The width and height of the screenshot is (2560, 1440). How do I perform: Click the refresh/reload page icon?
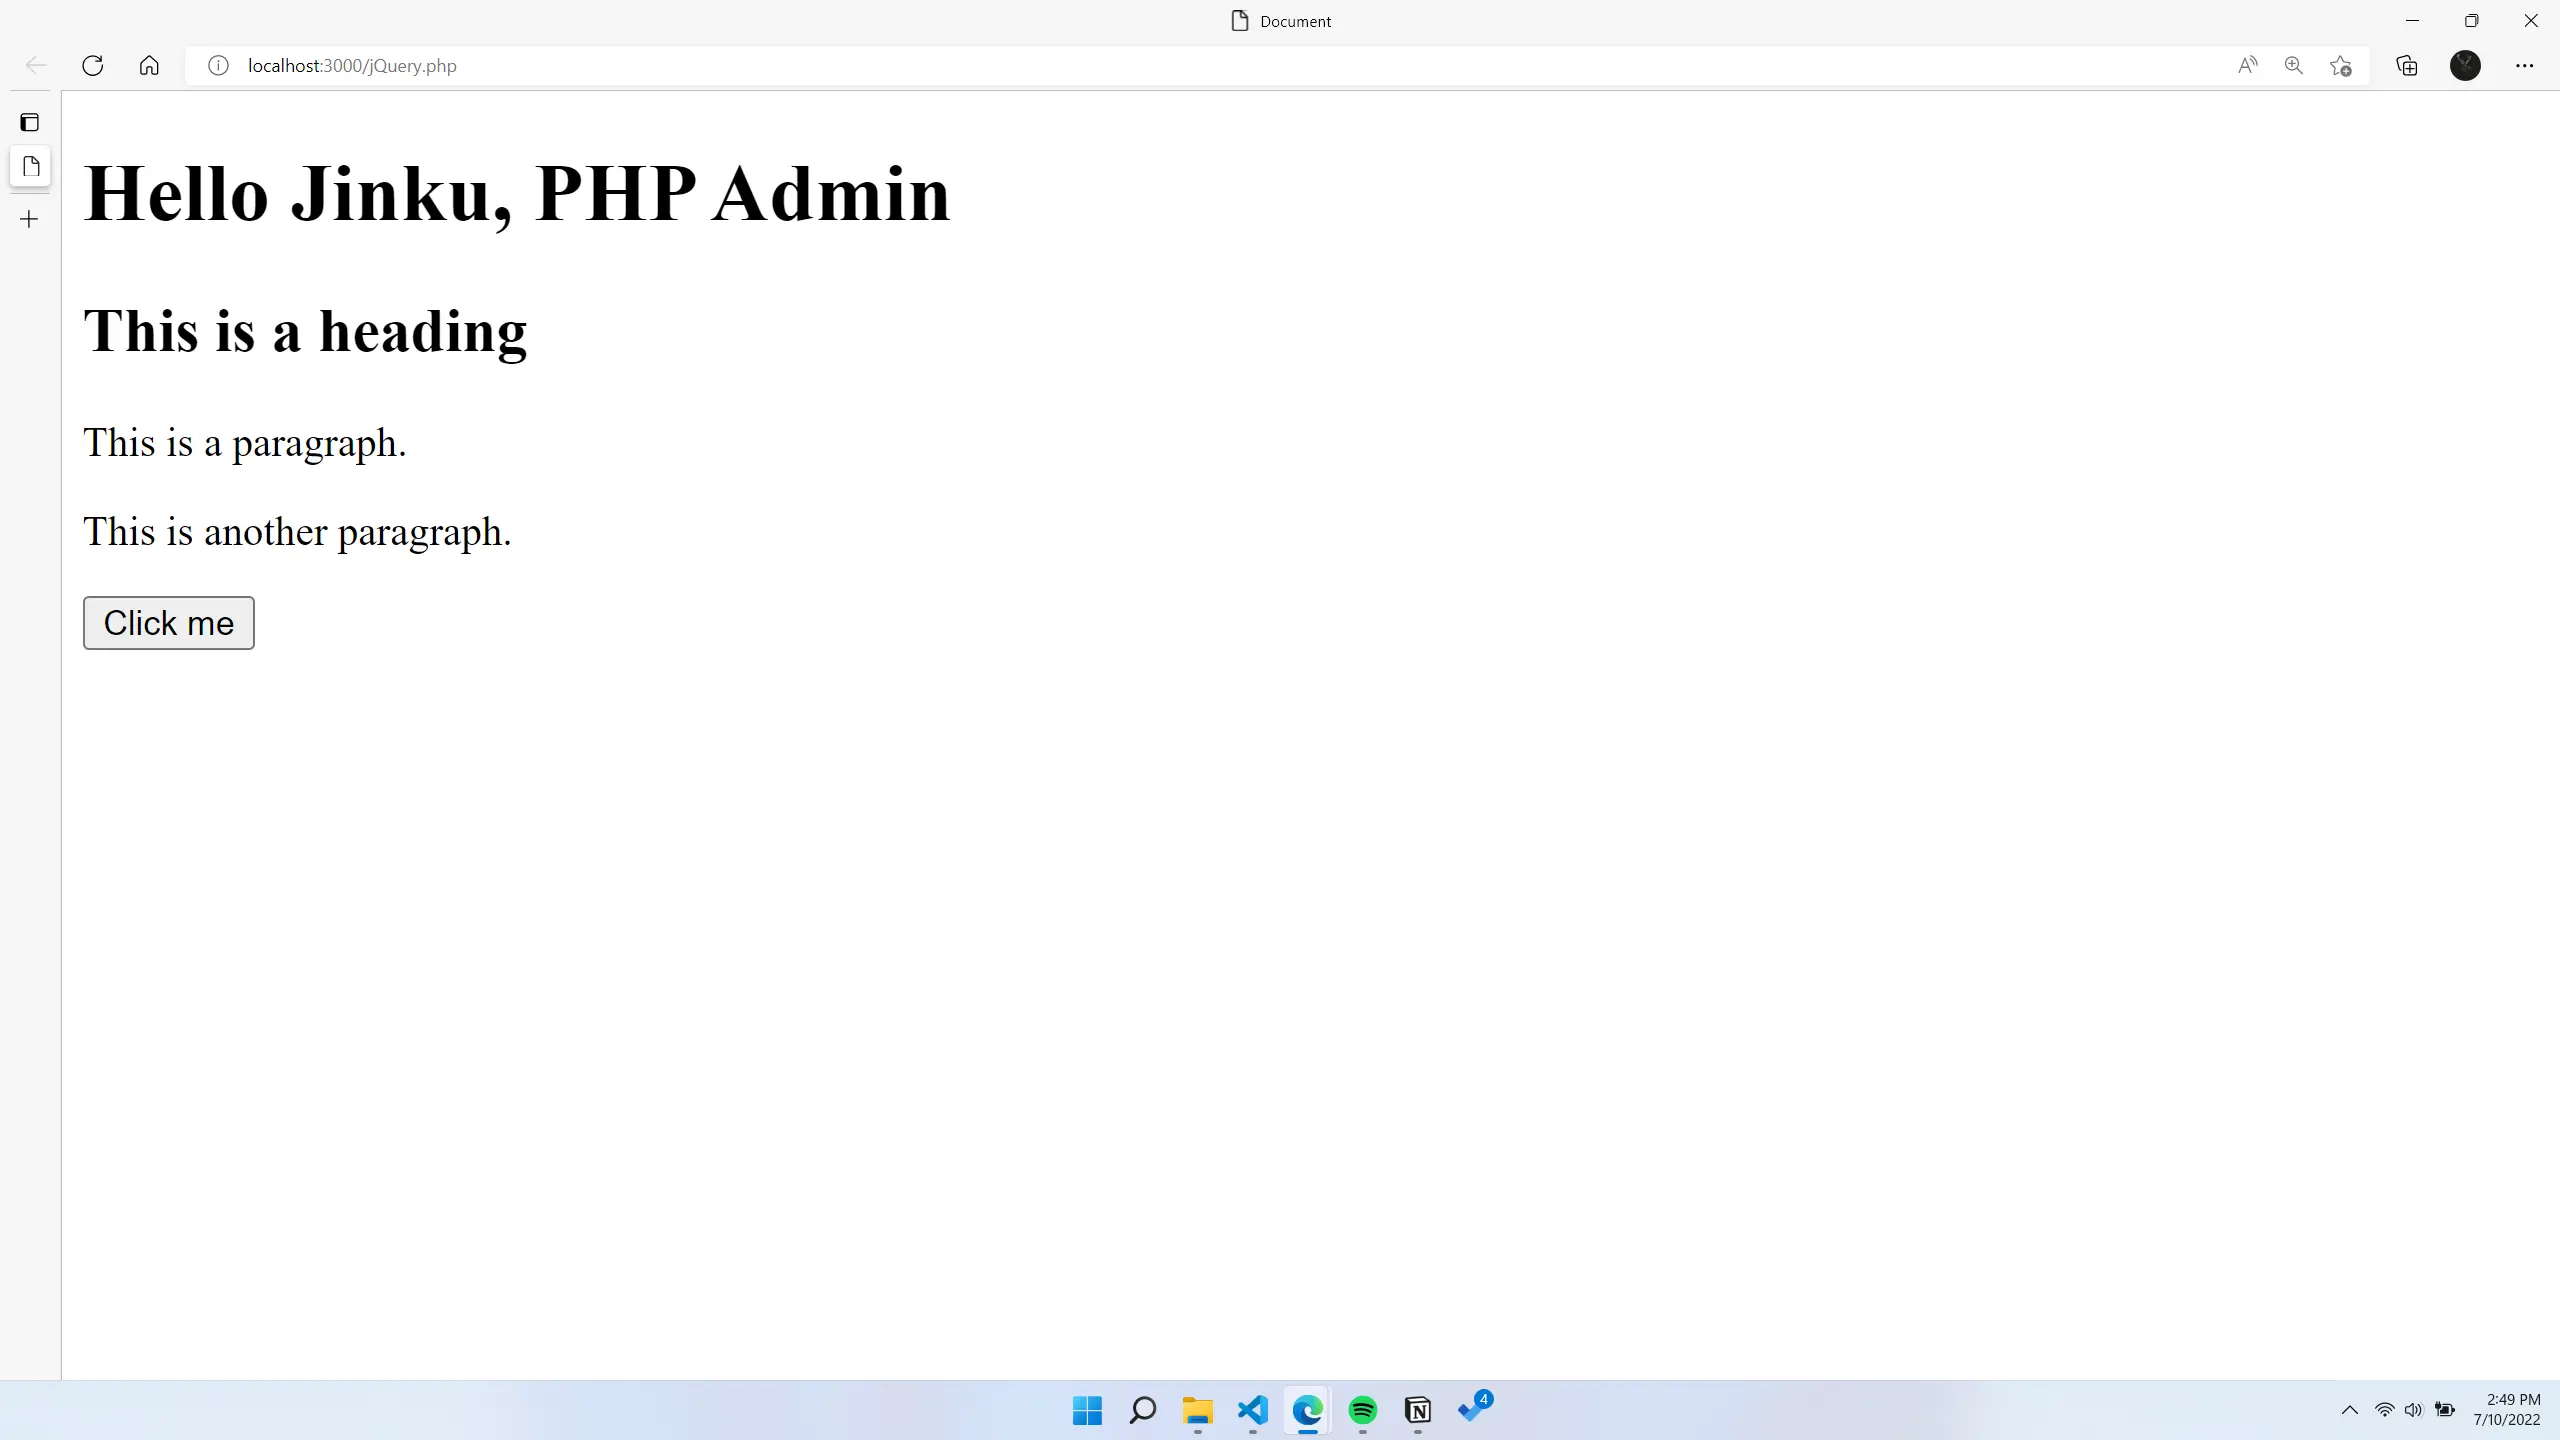91,65
